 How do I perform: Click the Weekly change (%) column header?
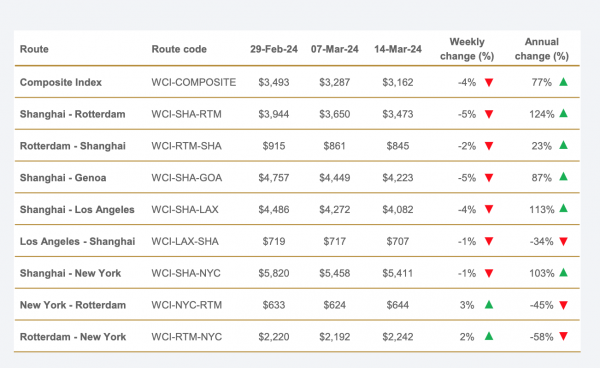[467, 49]
